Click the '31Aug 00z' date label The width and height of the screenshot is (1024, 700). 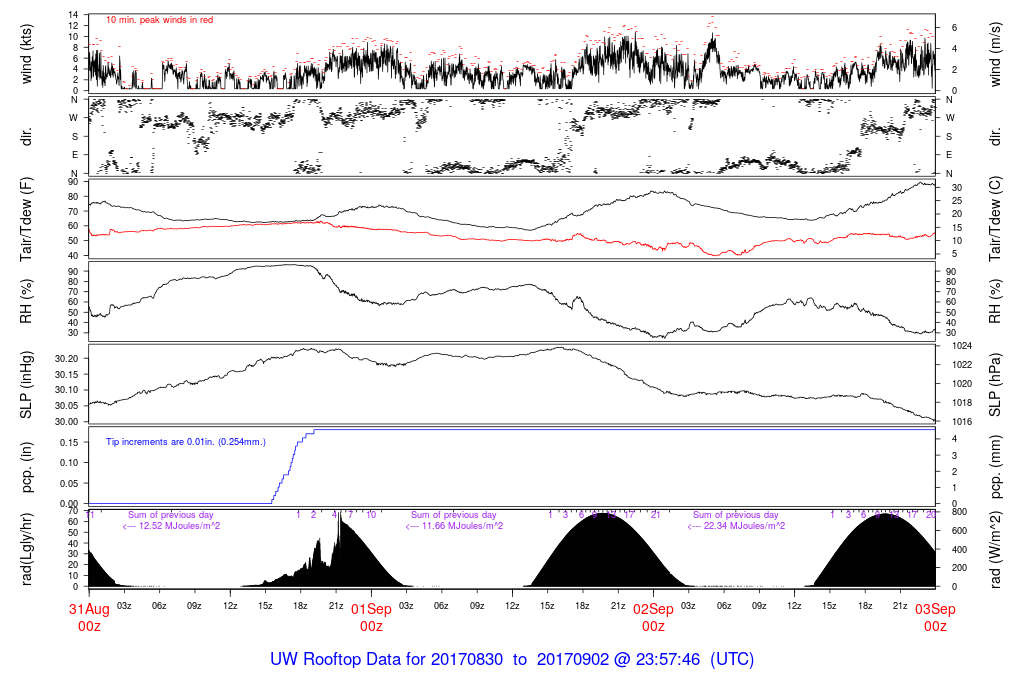89,618
